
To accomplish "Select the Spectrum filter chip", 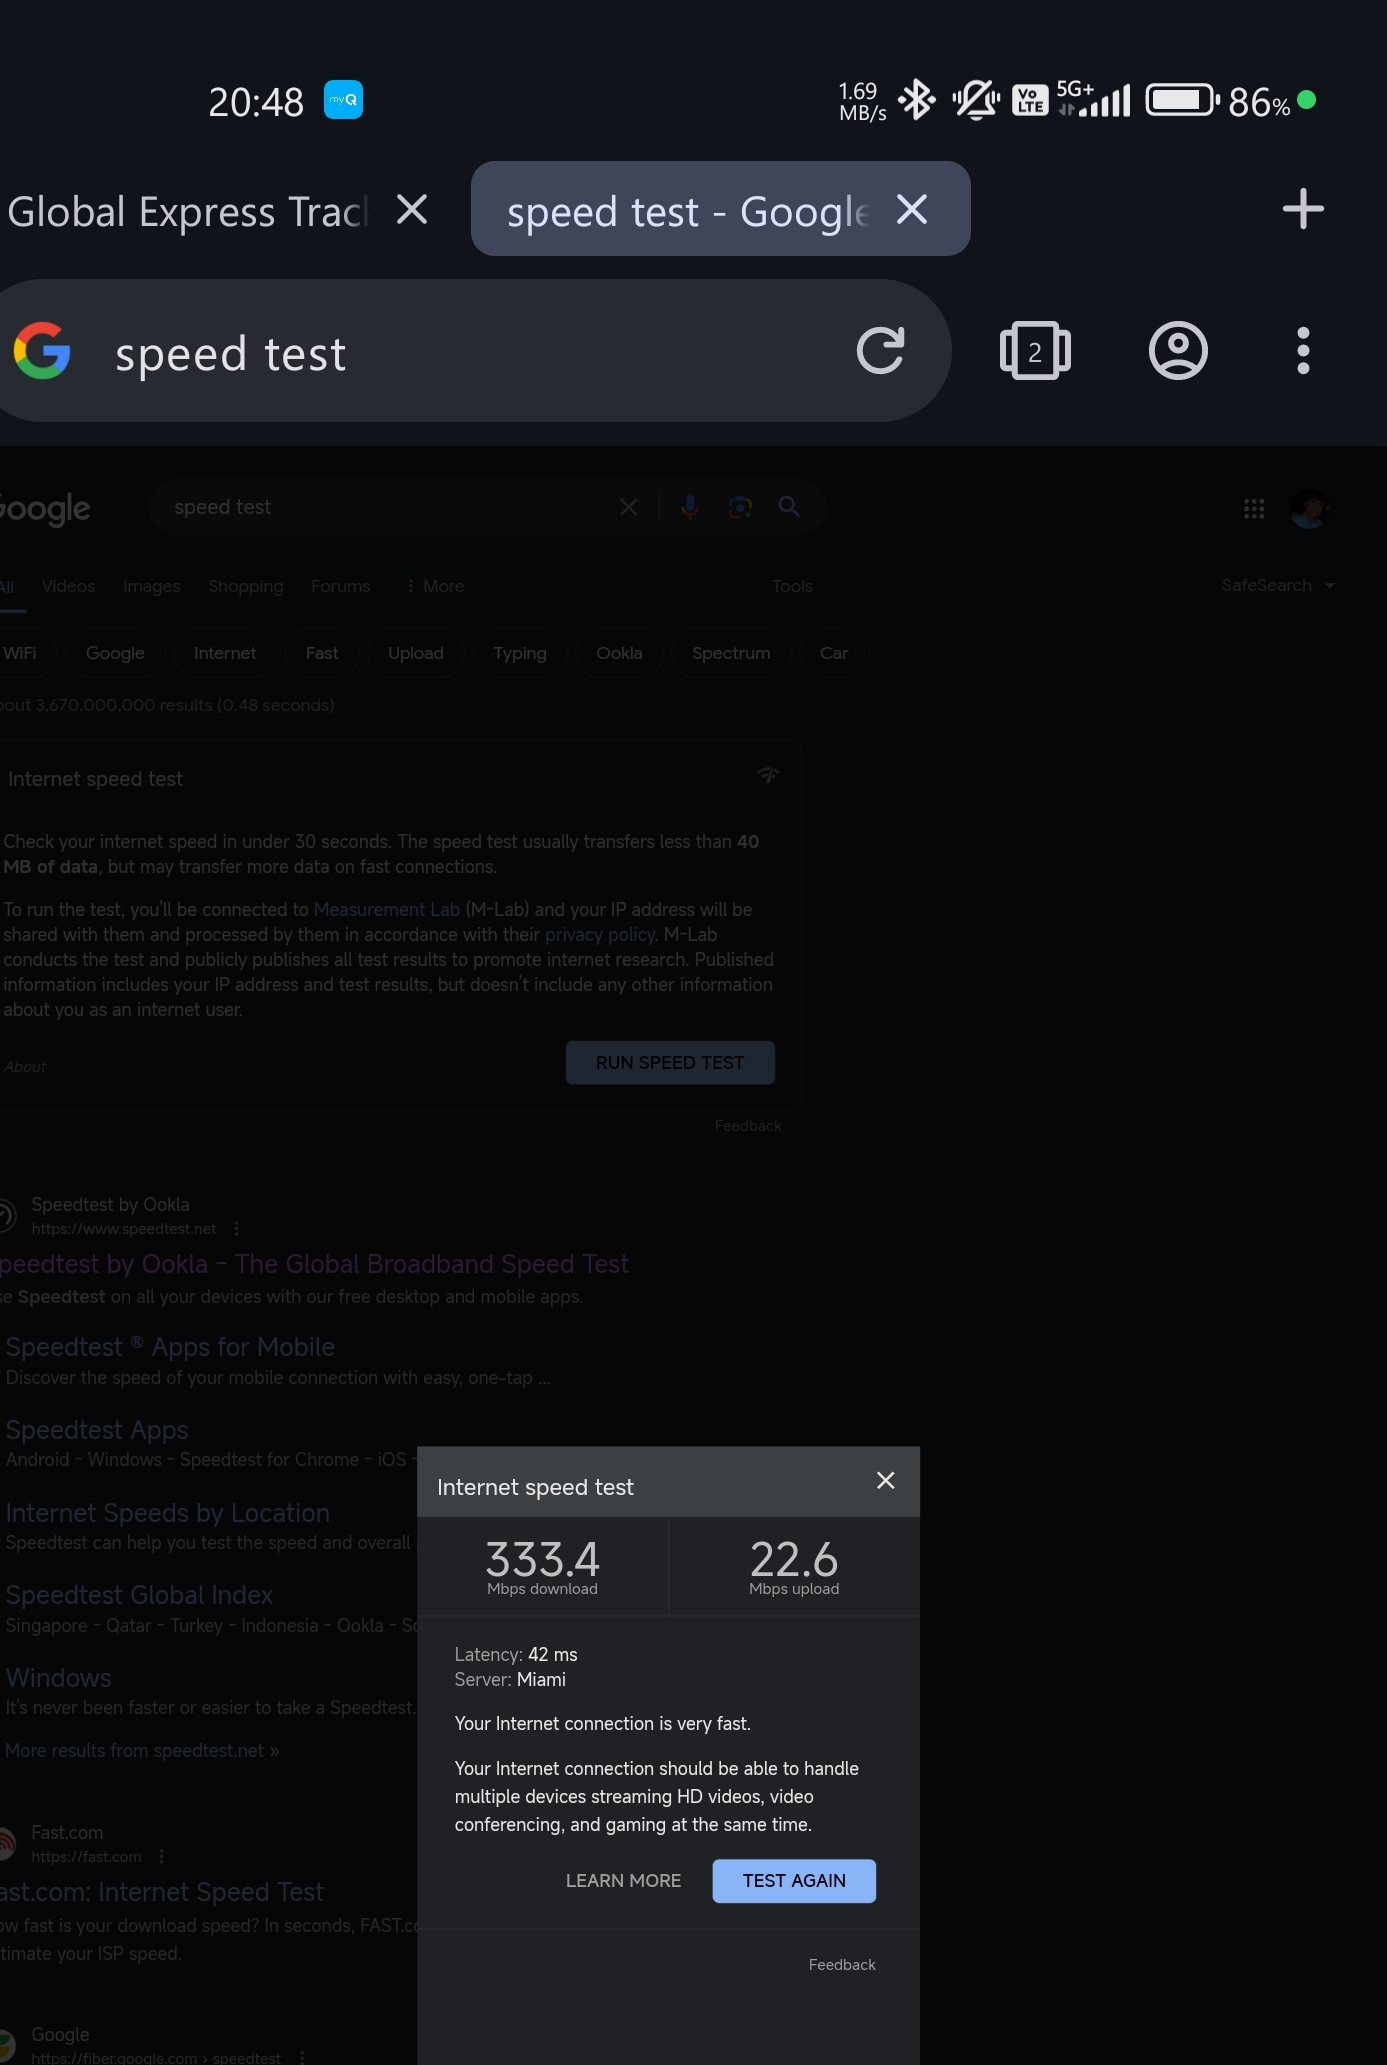I will [x=731, y=653].
